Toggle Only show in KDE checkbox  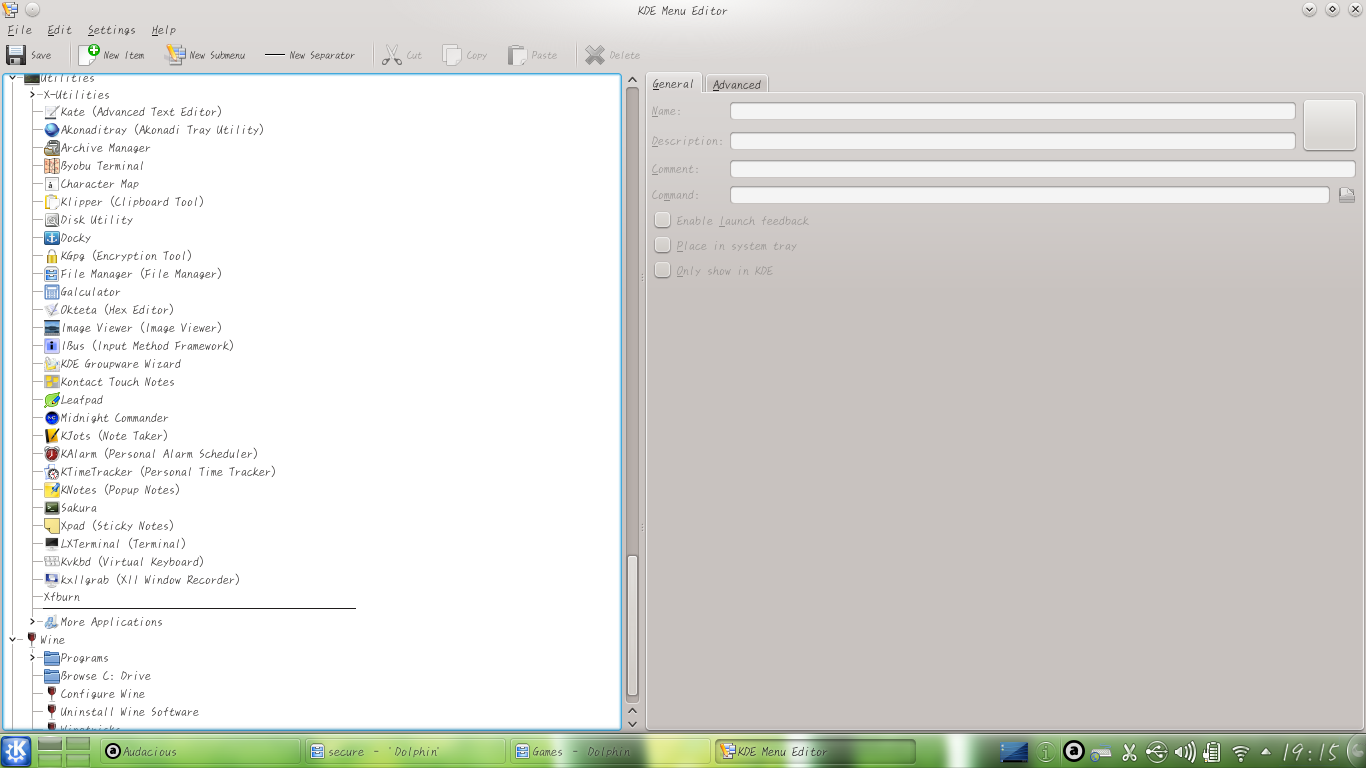pos(662,270)
